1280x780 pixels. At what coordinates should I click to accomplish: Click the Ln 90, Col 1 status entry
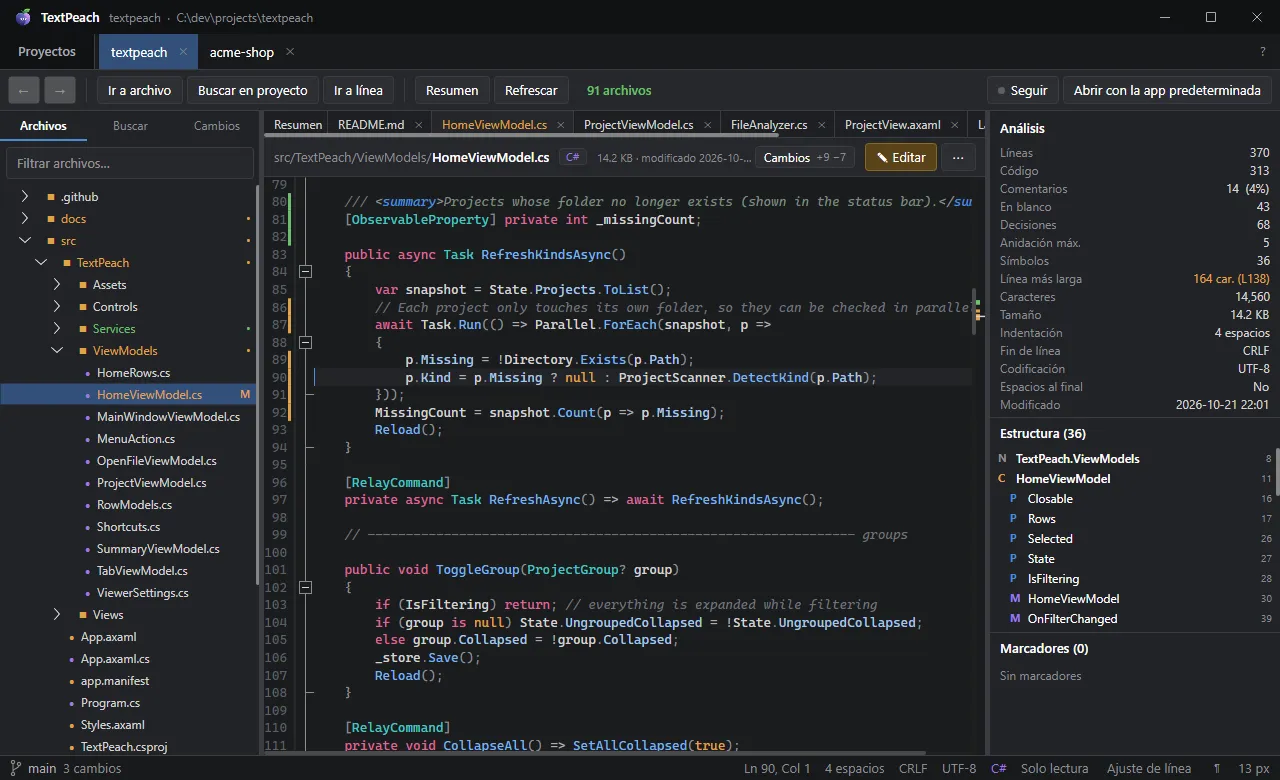[x=777, y=769]
